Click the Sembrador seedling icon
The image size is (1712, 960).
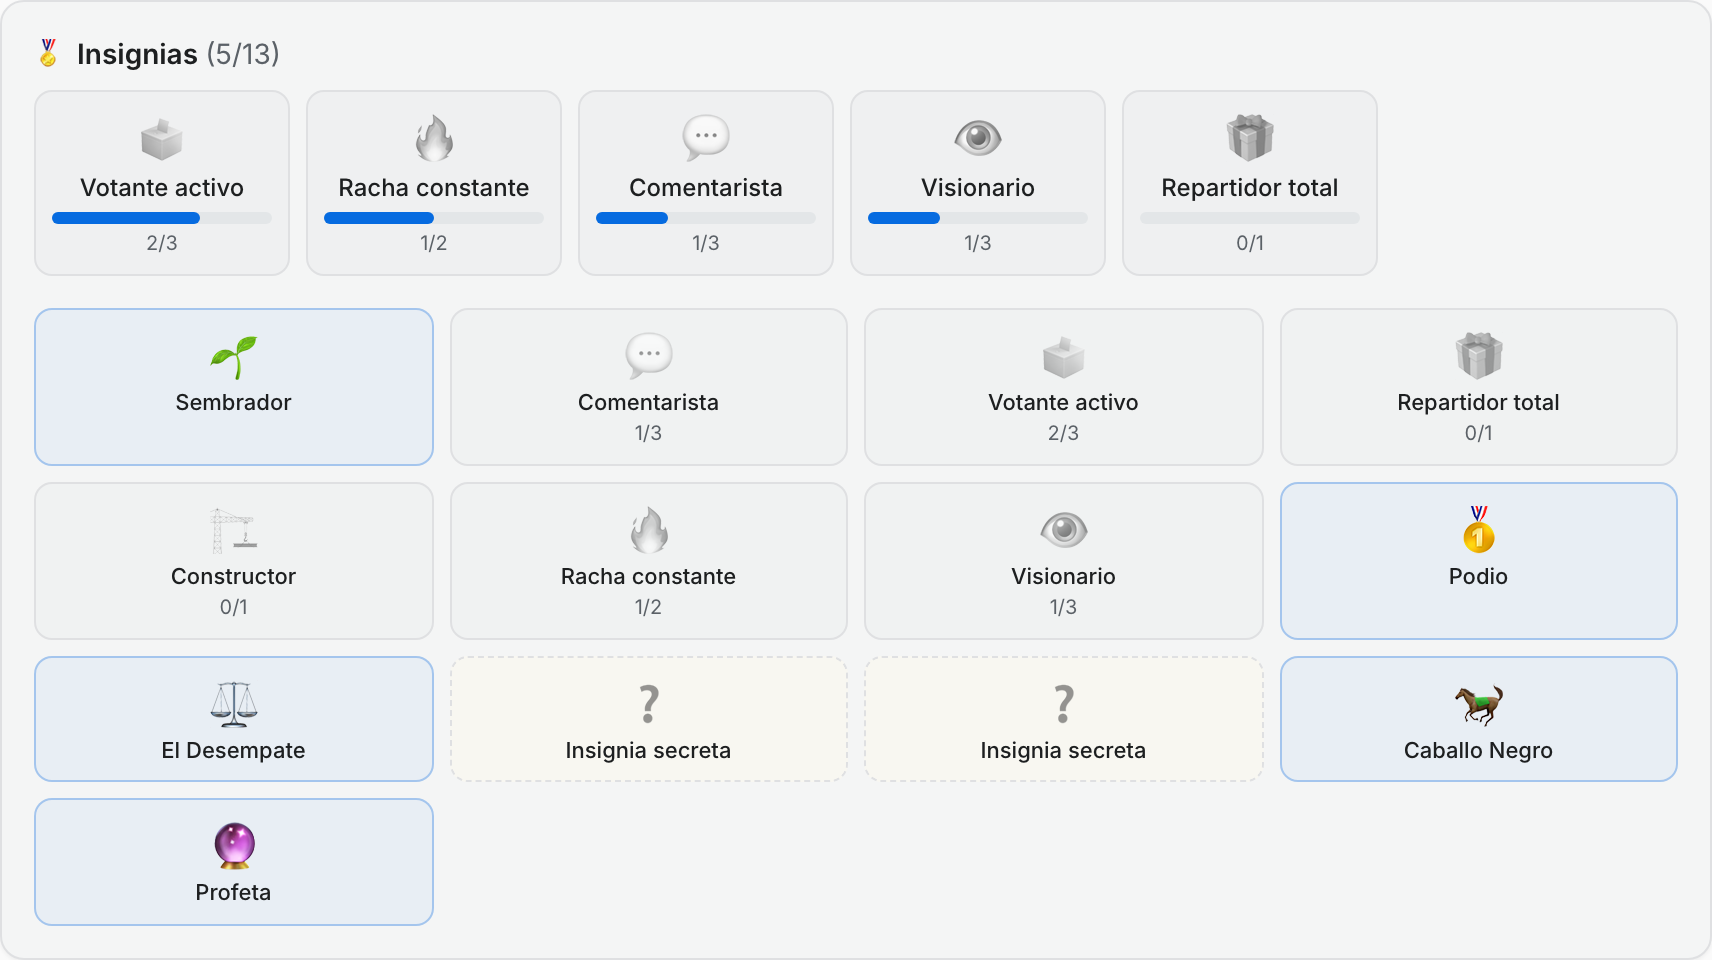pyautogui.click(x=234, y=357)
